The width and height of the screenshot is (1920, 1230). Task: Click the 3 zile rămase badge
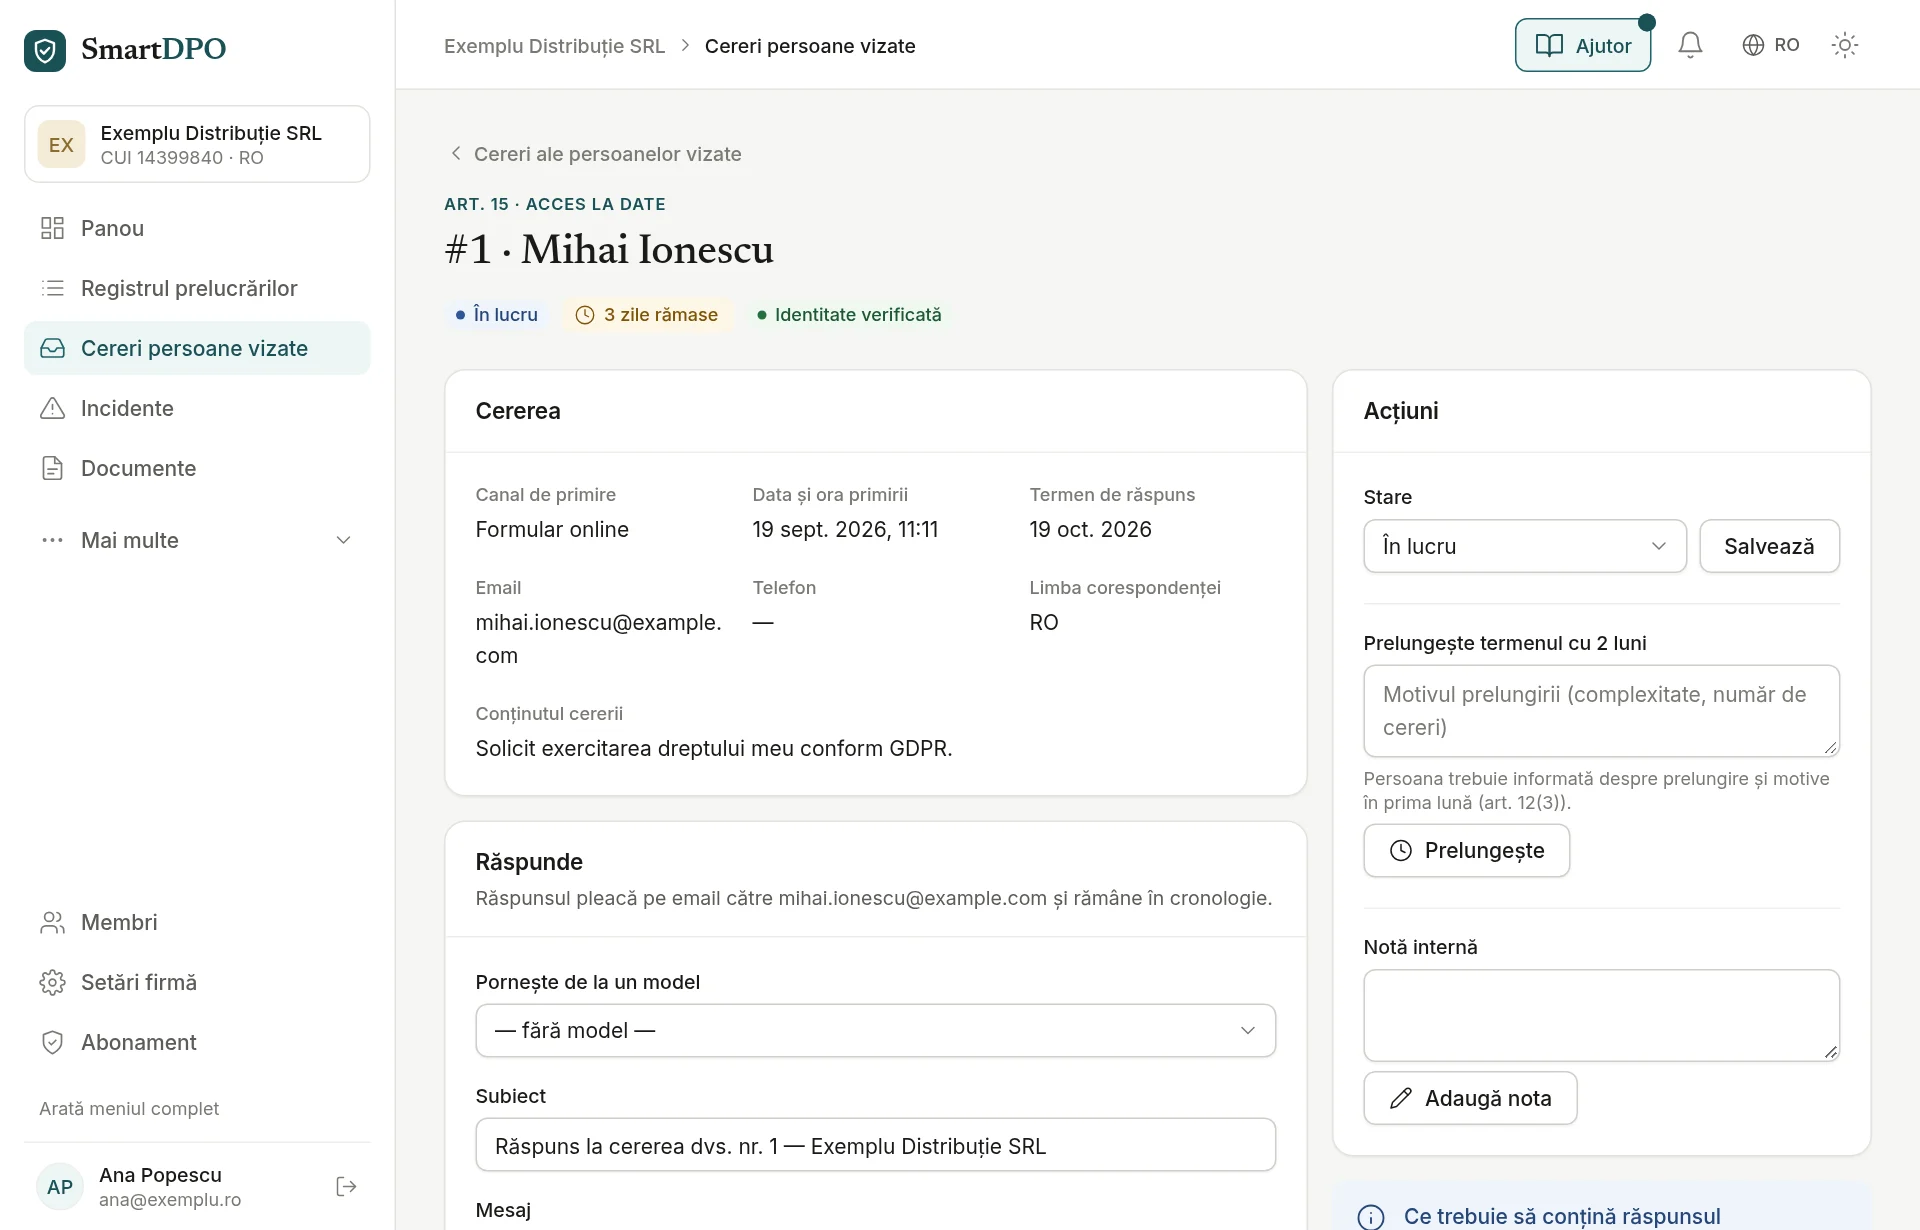click(647, 314)
